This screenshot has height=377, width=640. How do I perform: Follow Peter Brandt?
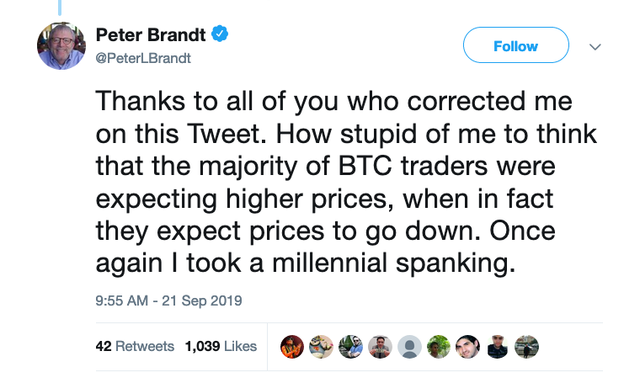click(x=516, y=45)
